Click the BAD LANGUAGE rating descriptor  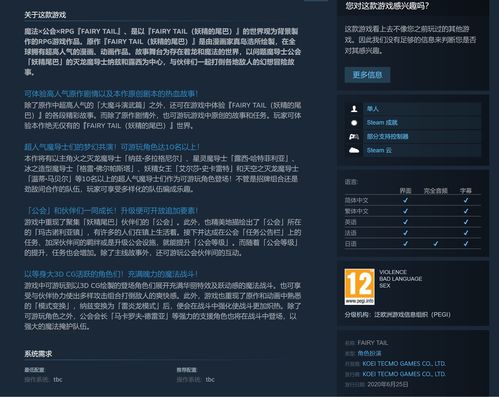[400, 279]
